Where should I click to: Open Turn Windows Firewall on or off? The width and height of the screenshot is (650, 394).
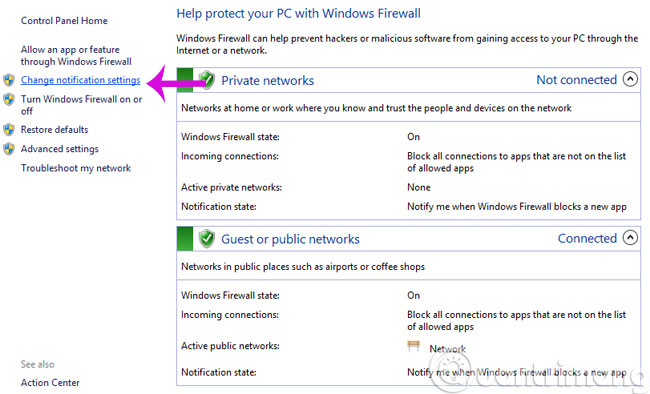[81, 105]
